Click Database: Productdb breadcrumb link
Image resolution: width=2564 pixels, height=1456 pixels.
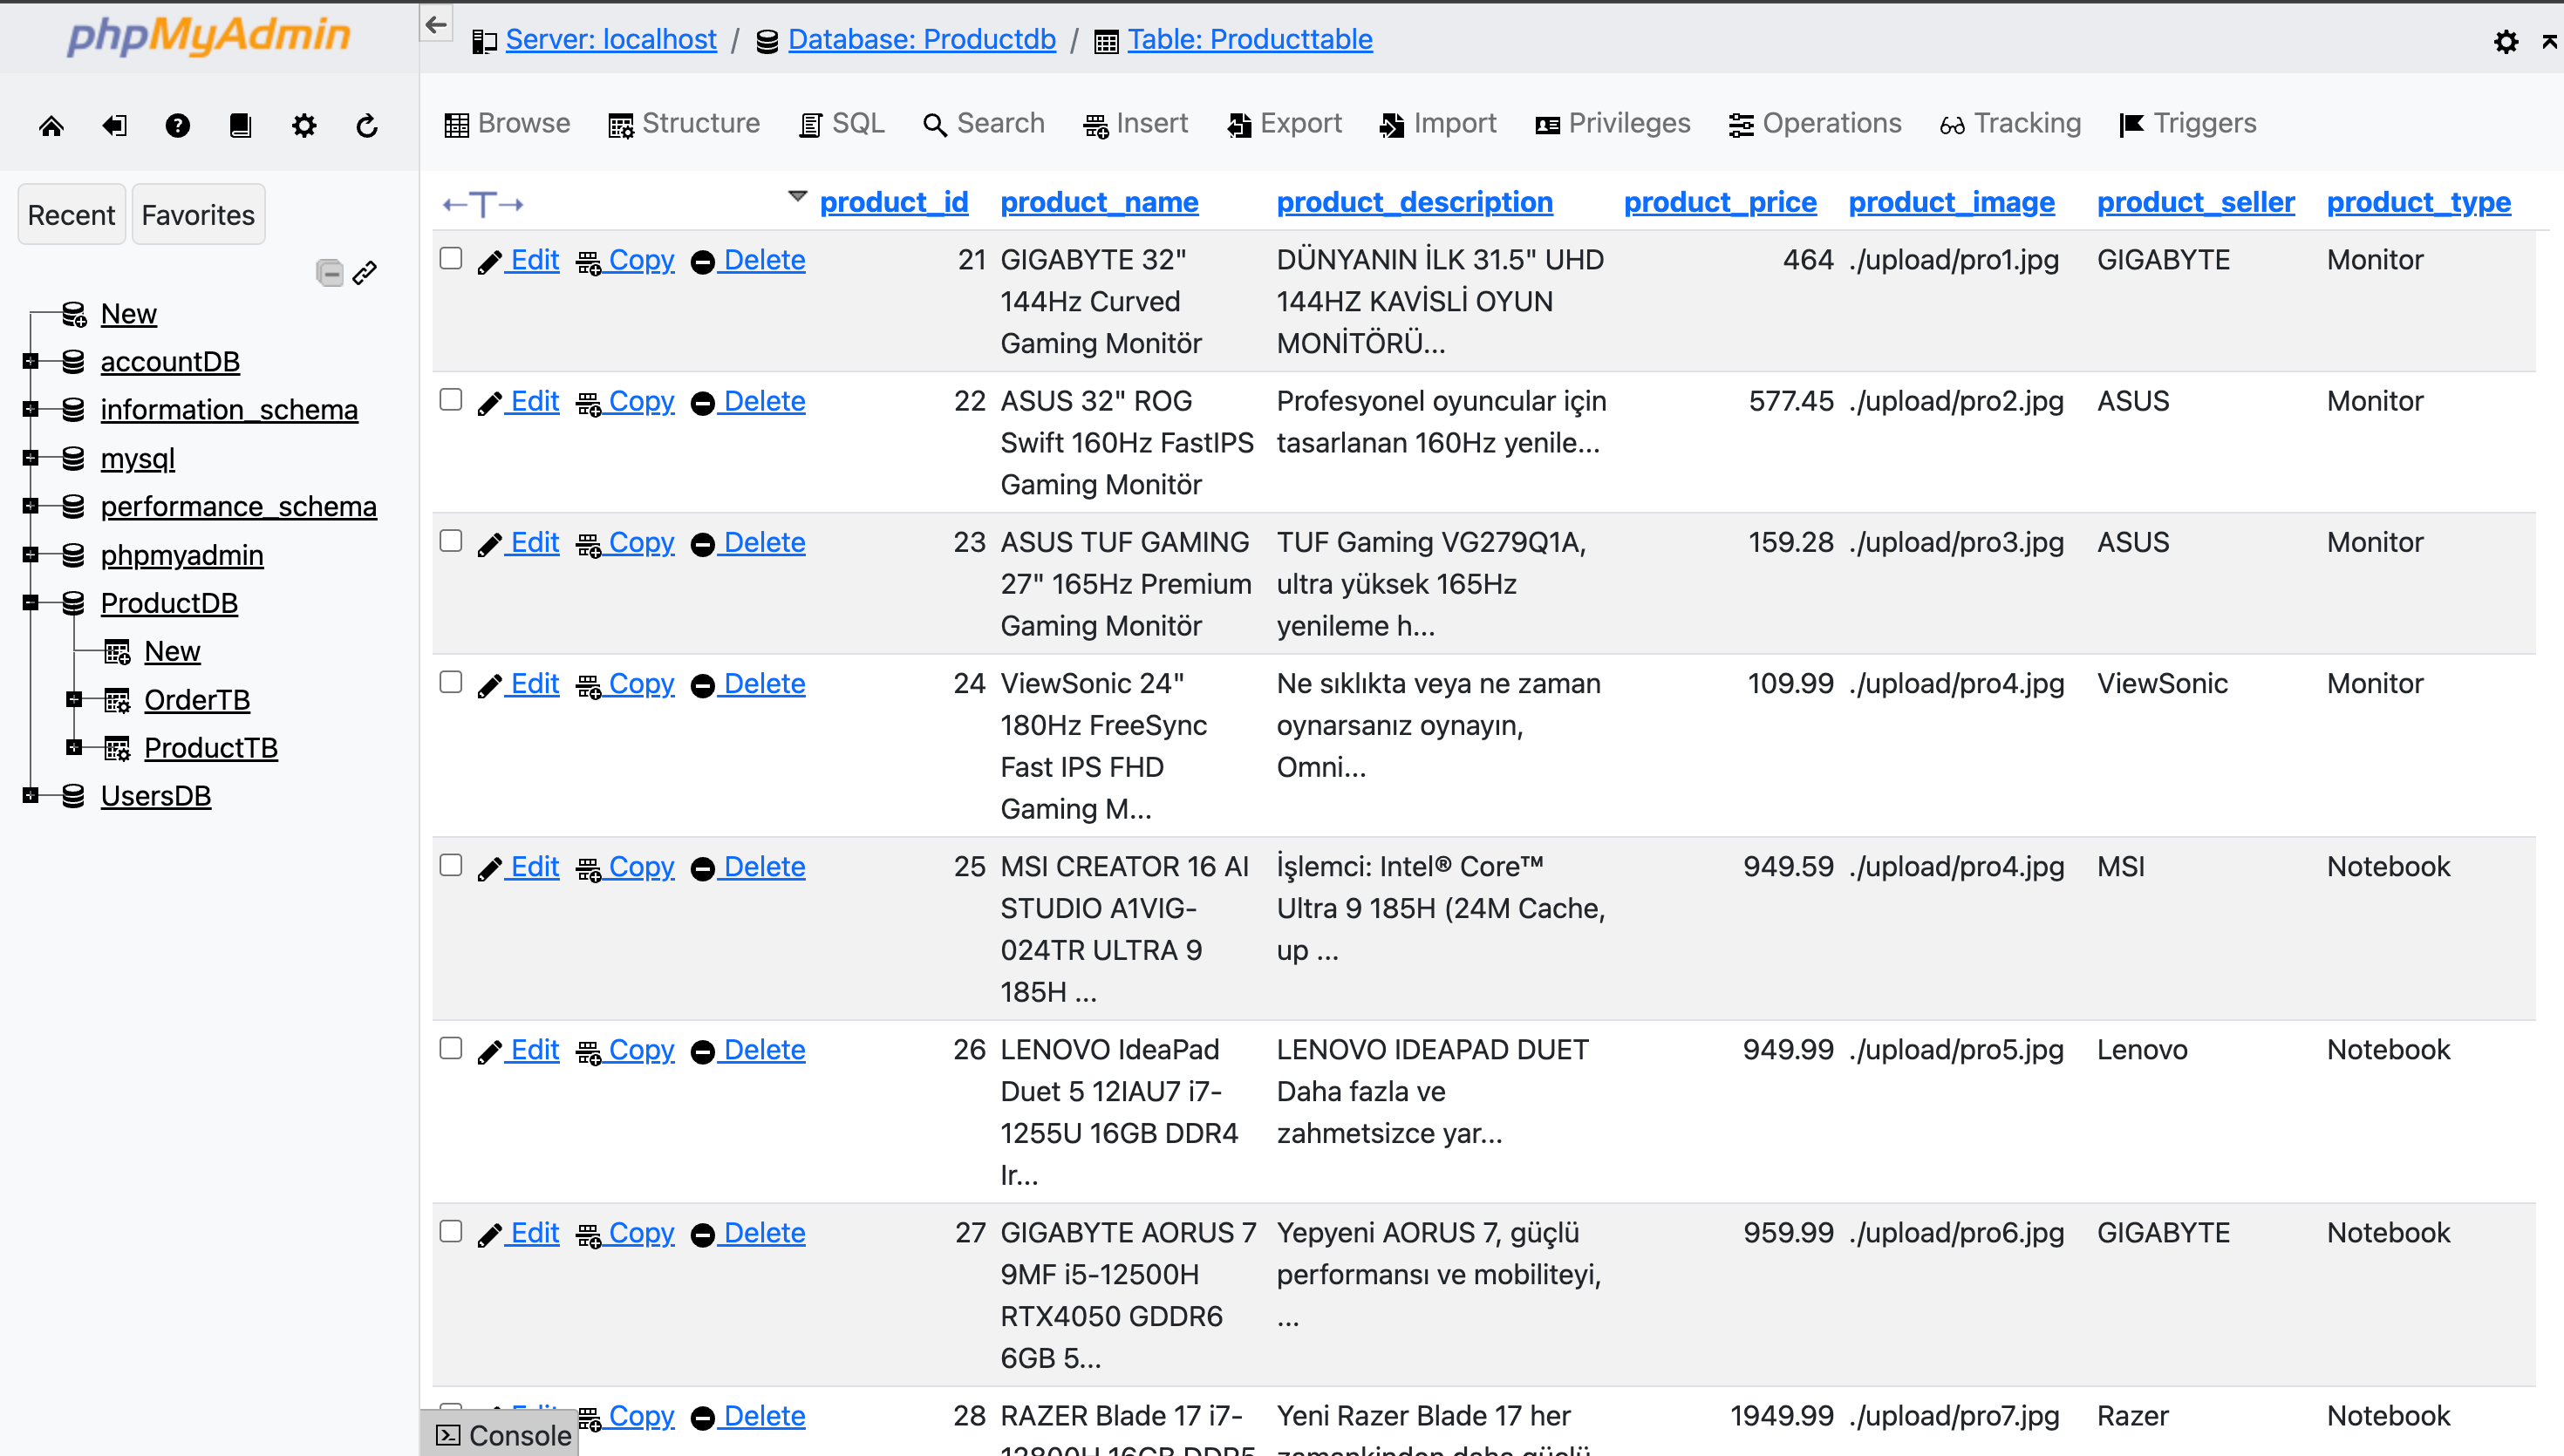(x=922, y=39)
